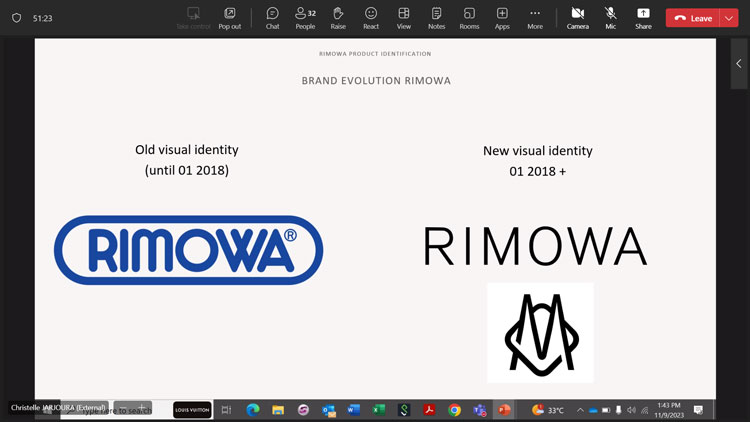Raise your hand in the meeting

click(x=338, y=17)
